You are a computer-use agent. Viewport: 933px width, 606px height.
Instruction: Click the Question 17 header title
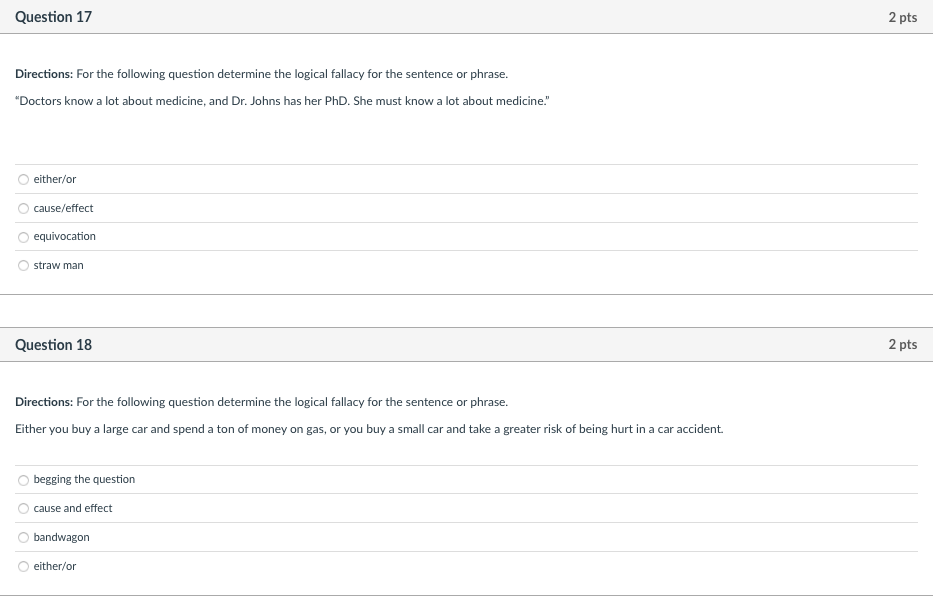point(54,17)
